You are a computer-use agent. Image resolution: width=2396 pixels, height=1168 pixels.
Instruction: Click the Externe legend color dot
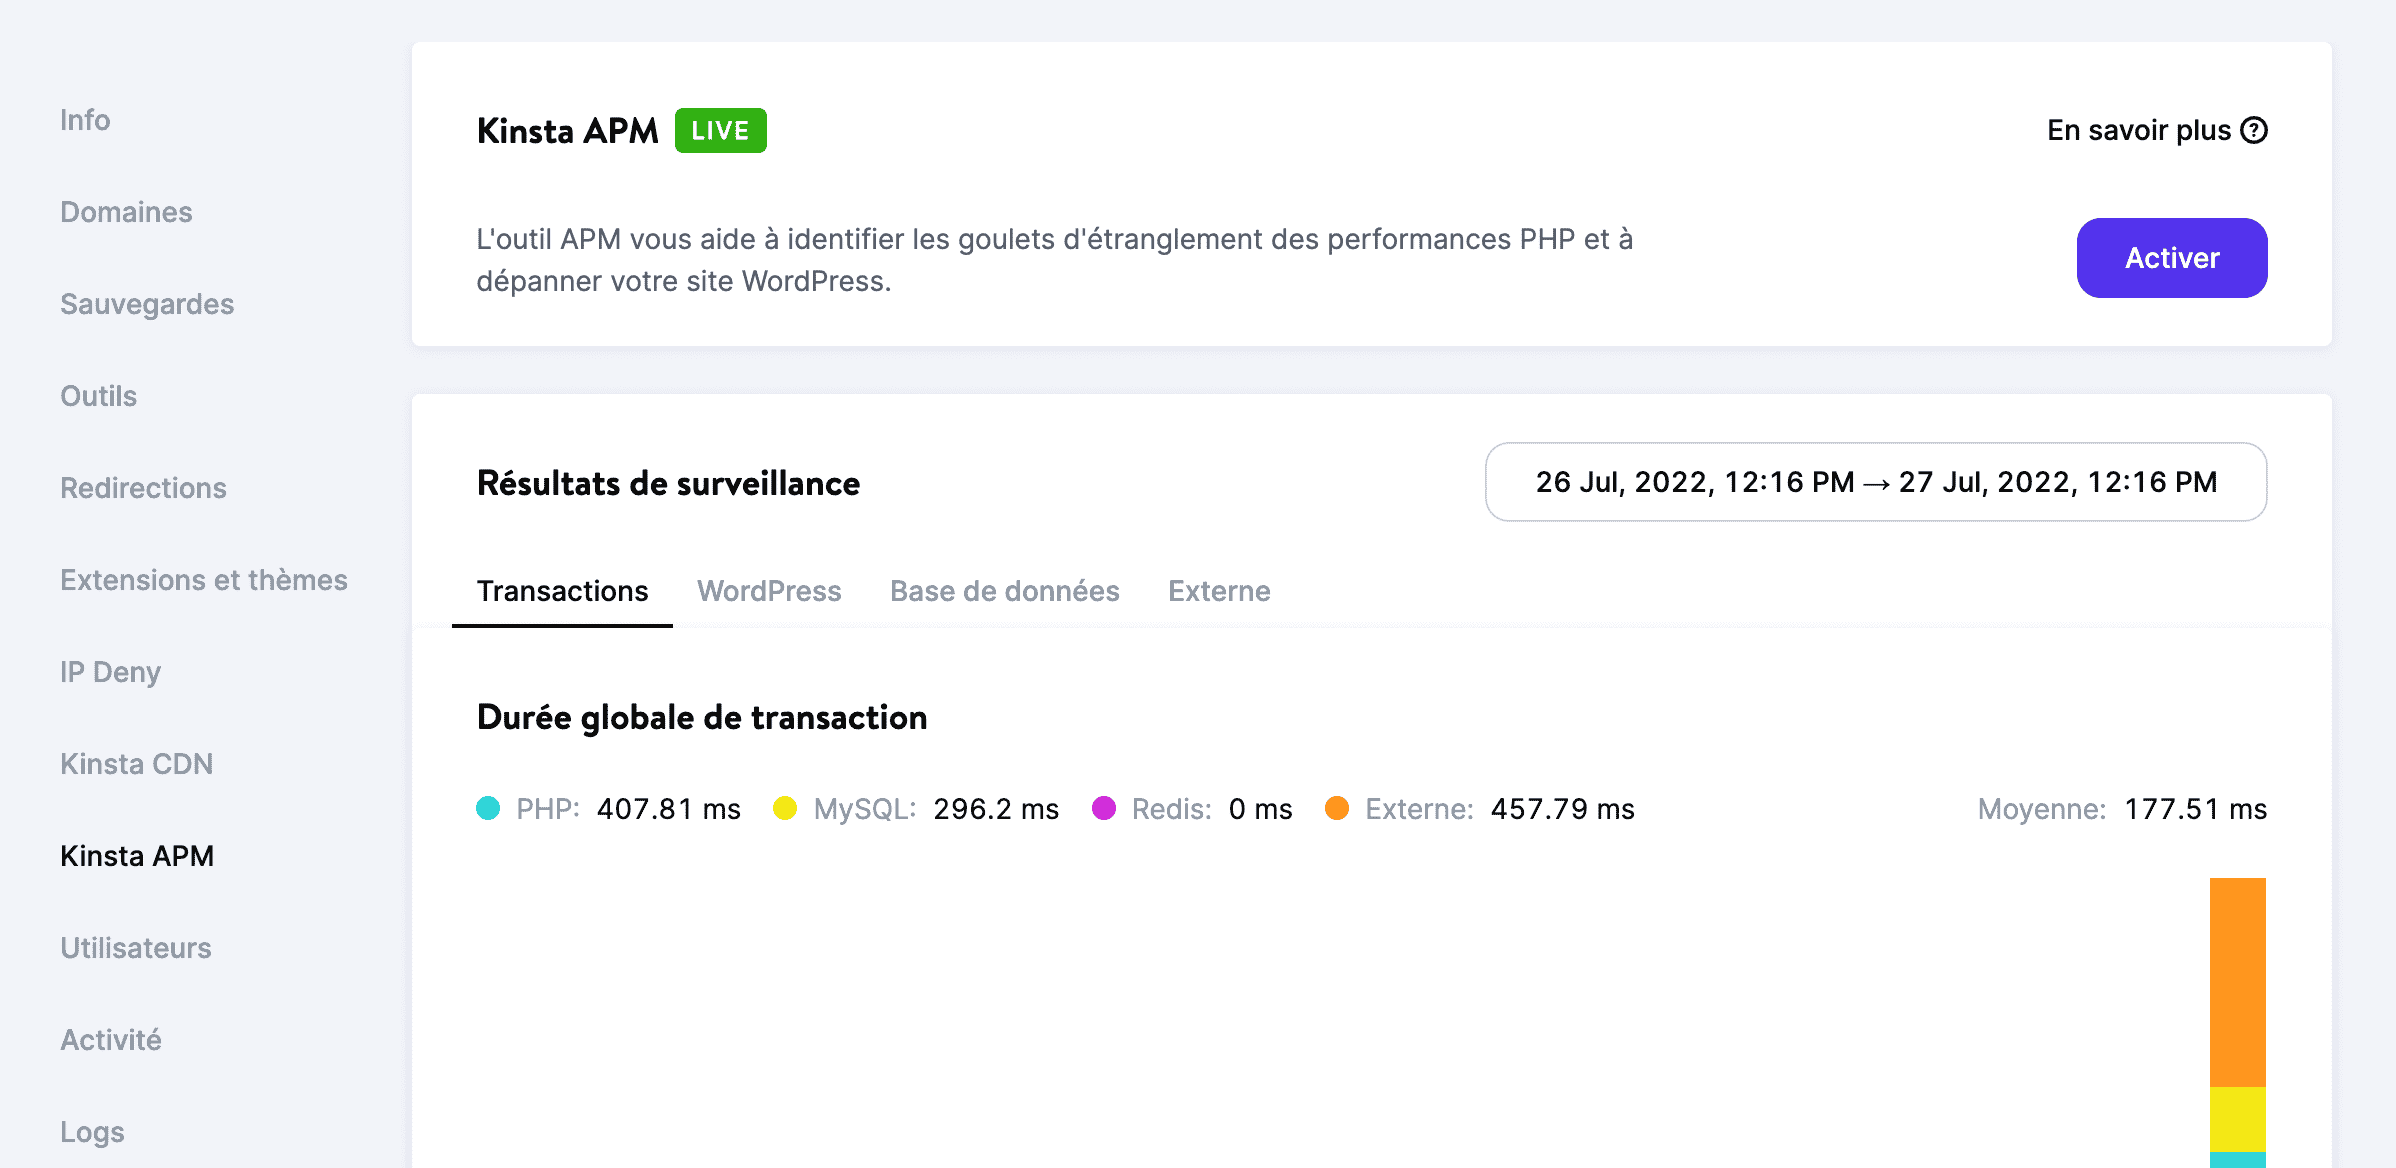click(x=1339, y=808)
